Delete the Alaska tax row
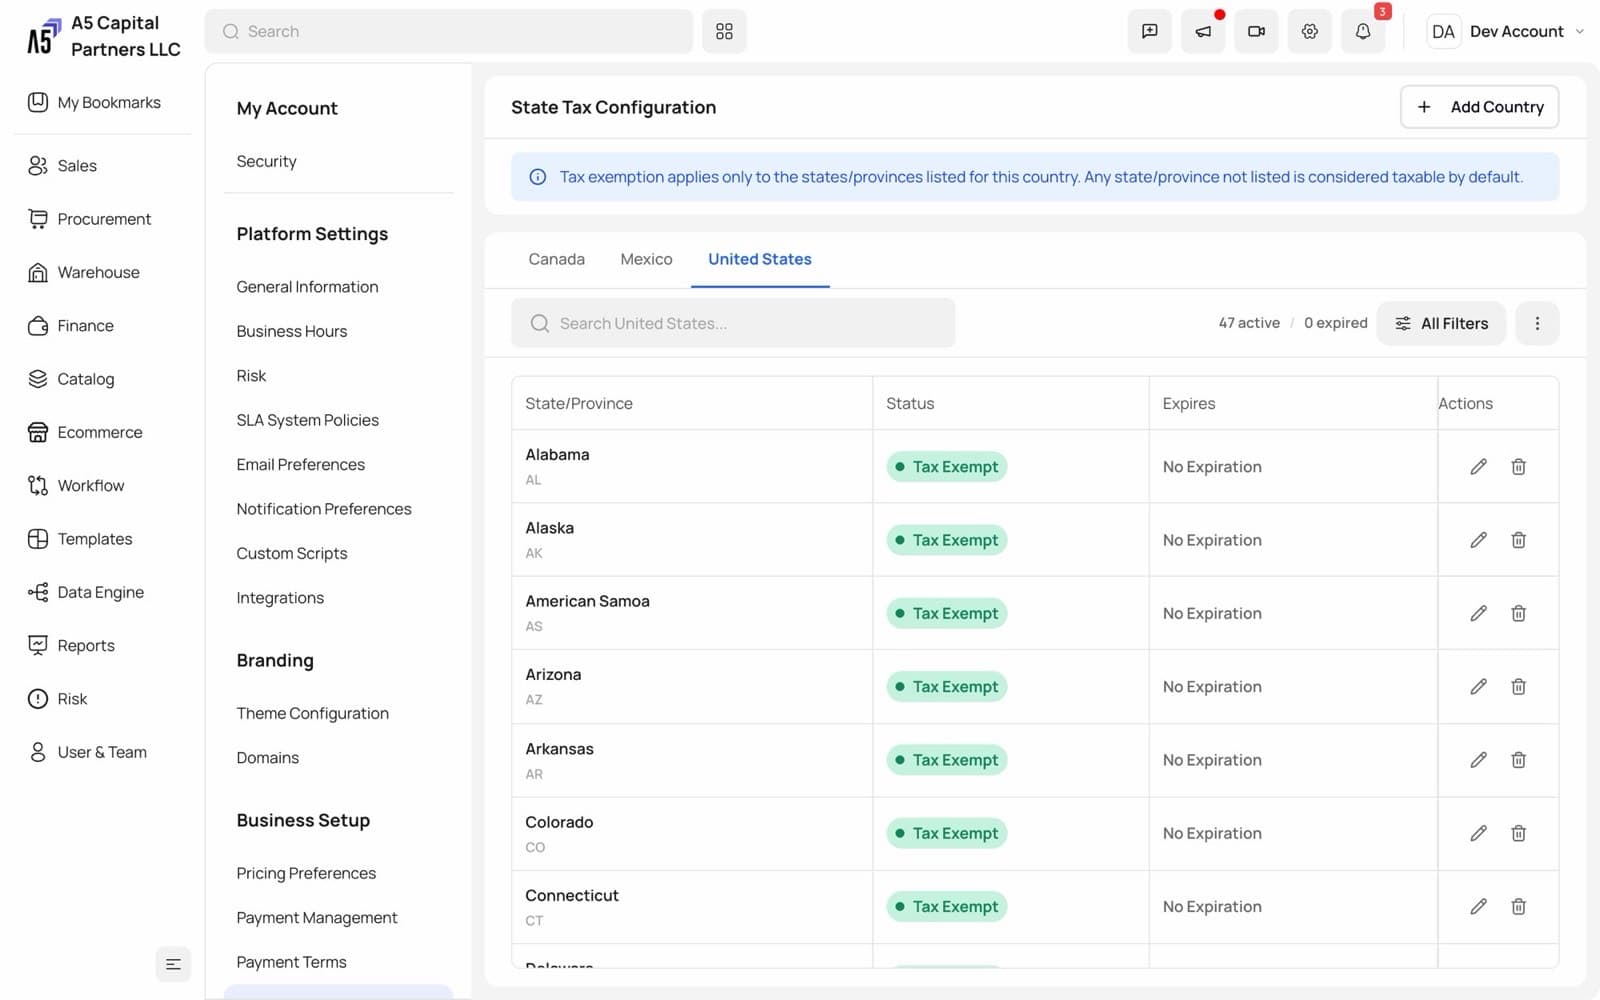This screenshot has width=1600, height=1000. point(1518,540)
